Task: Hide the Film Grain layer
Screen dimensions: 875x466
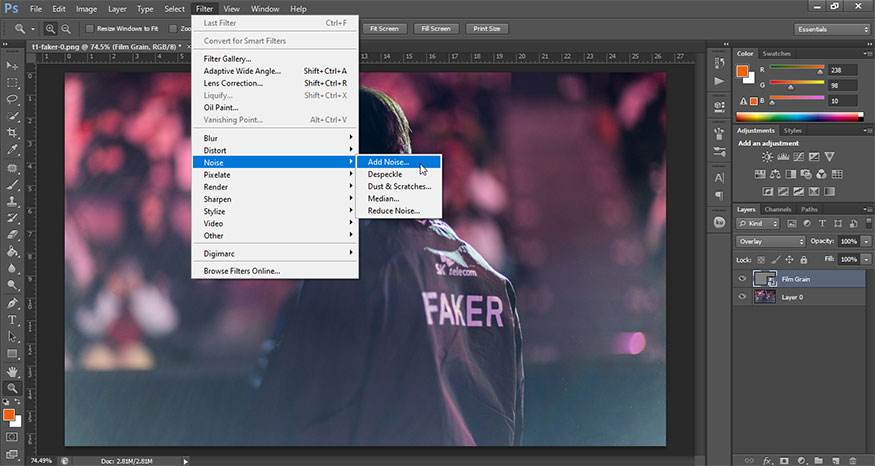Action: click(742, 279)
